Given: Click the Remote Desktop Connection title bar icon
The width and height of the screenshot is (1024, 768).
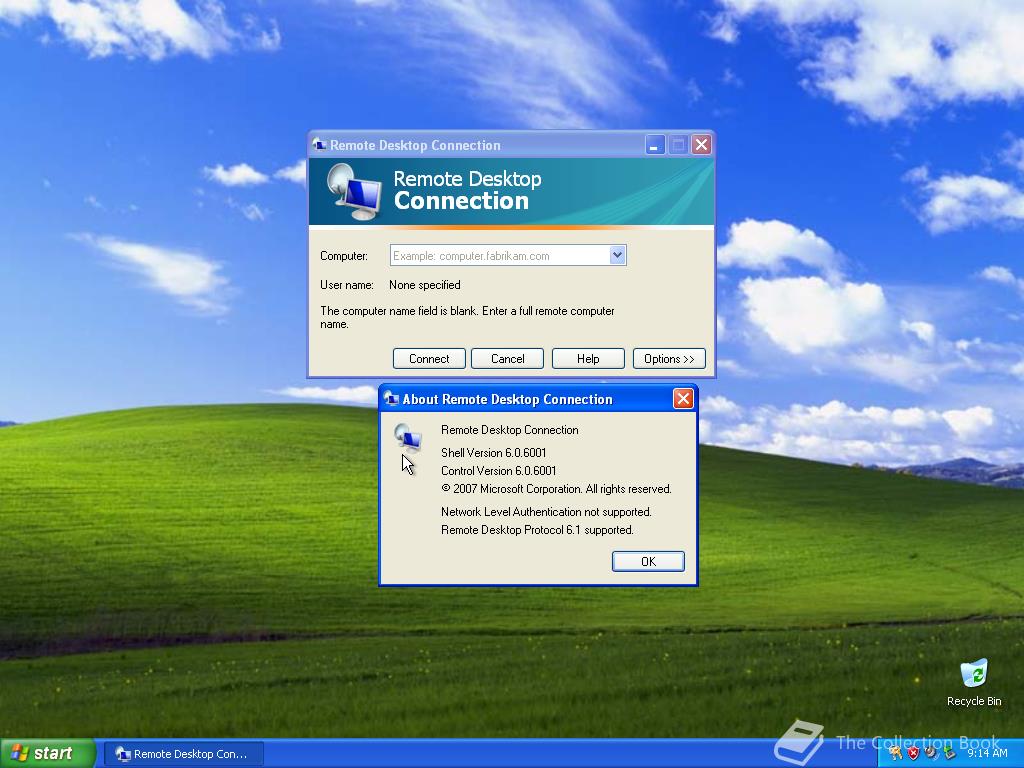Looking at the screenshot, I should [319, 144].
